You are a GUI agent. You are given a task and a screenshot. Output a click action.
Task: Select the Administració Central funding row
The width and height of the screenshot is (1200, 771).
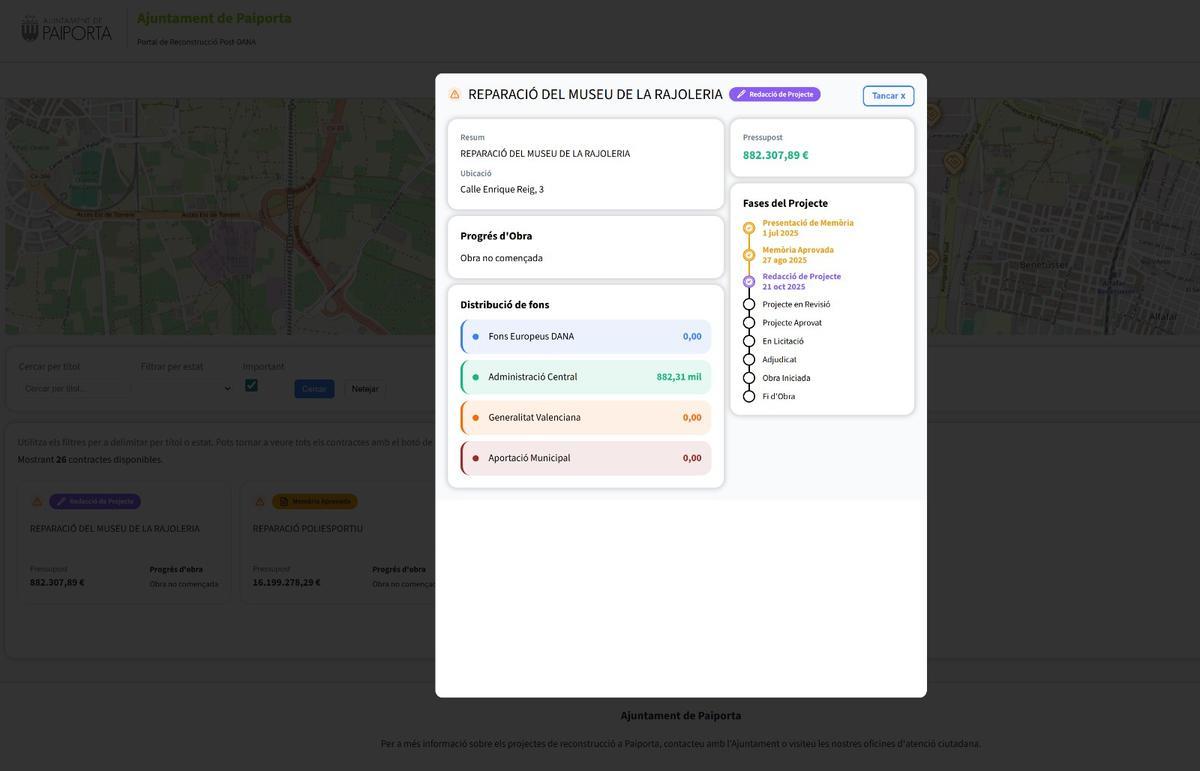point(586,377)
